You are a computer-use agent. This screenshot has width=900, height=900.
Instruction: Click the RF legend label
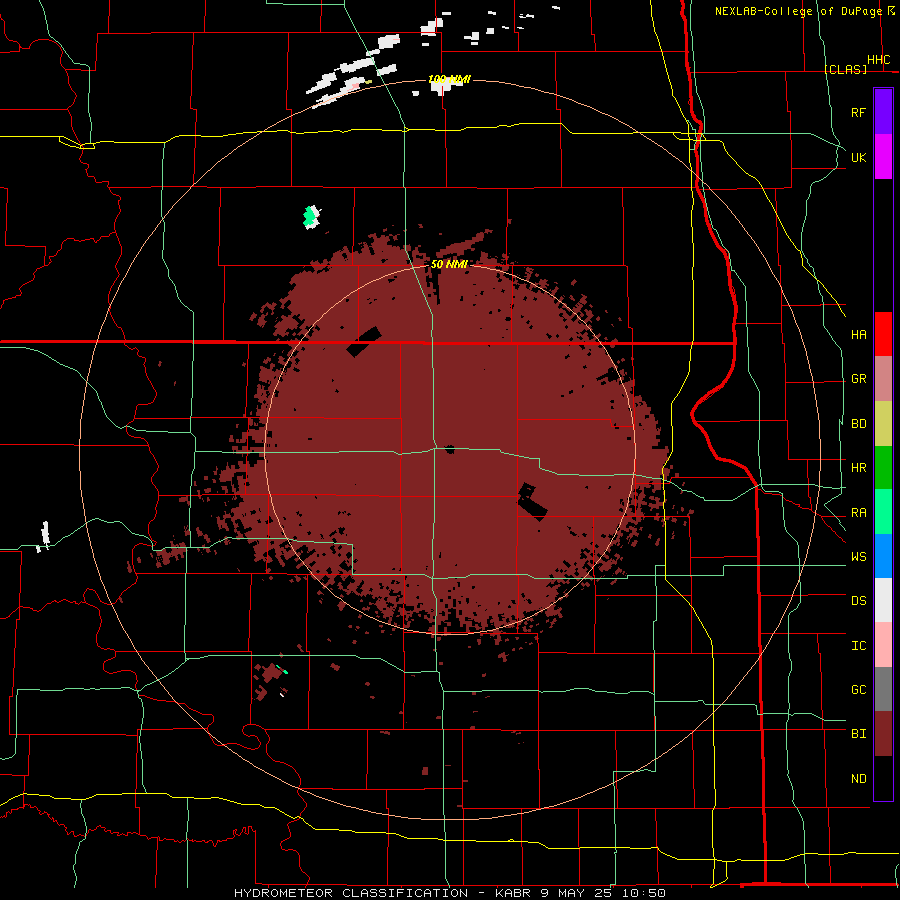[x=858, y=112]
